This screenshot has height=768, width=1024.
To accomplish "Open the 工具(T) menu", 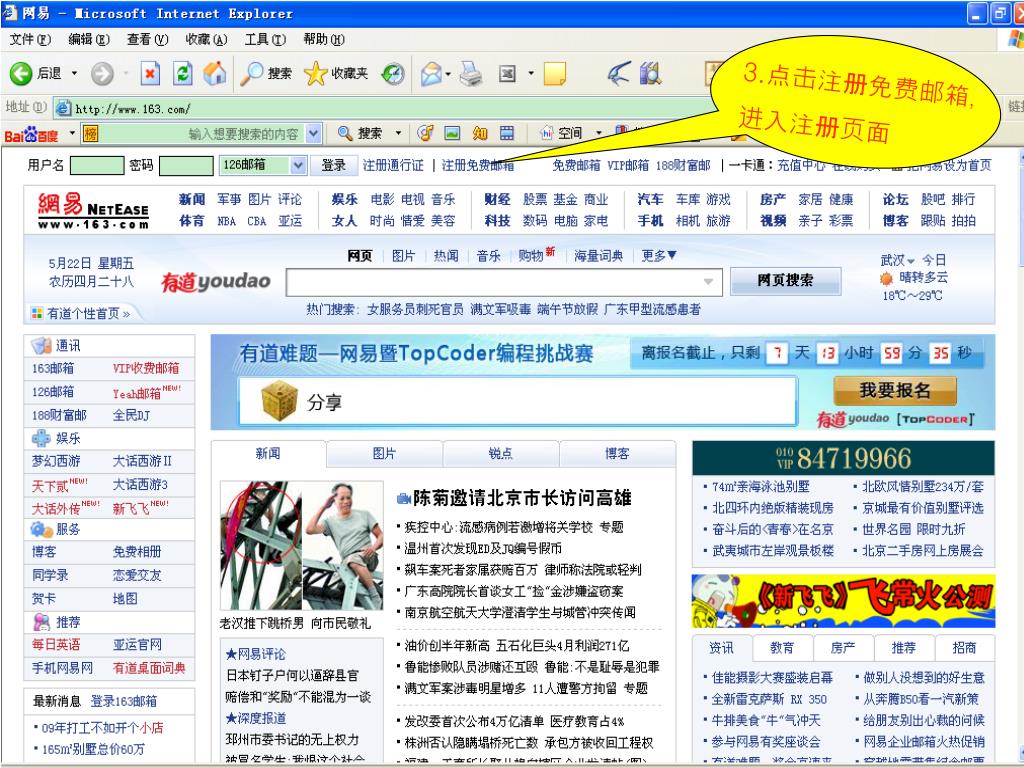I will (265, 40).
